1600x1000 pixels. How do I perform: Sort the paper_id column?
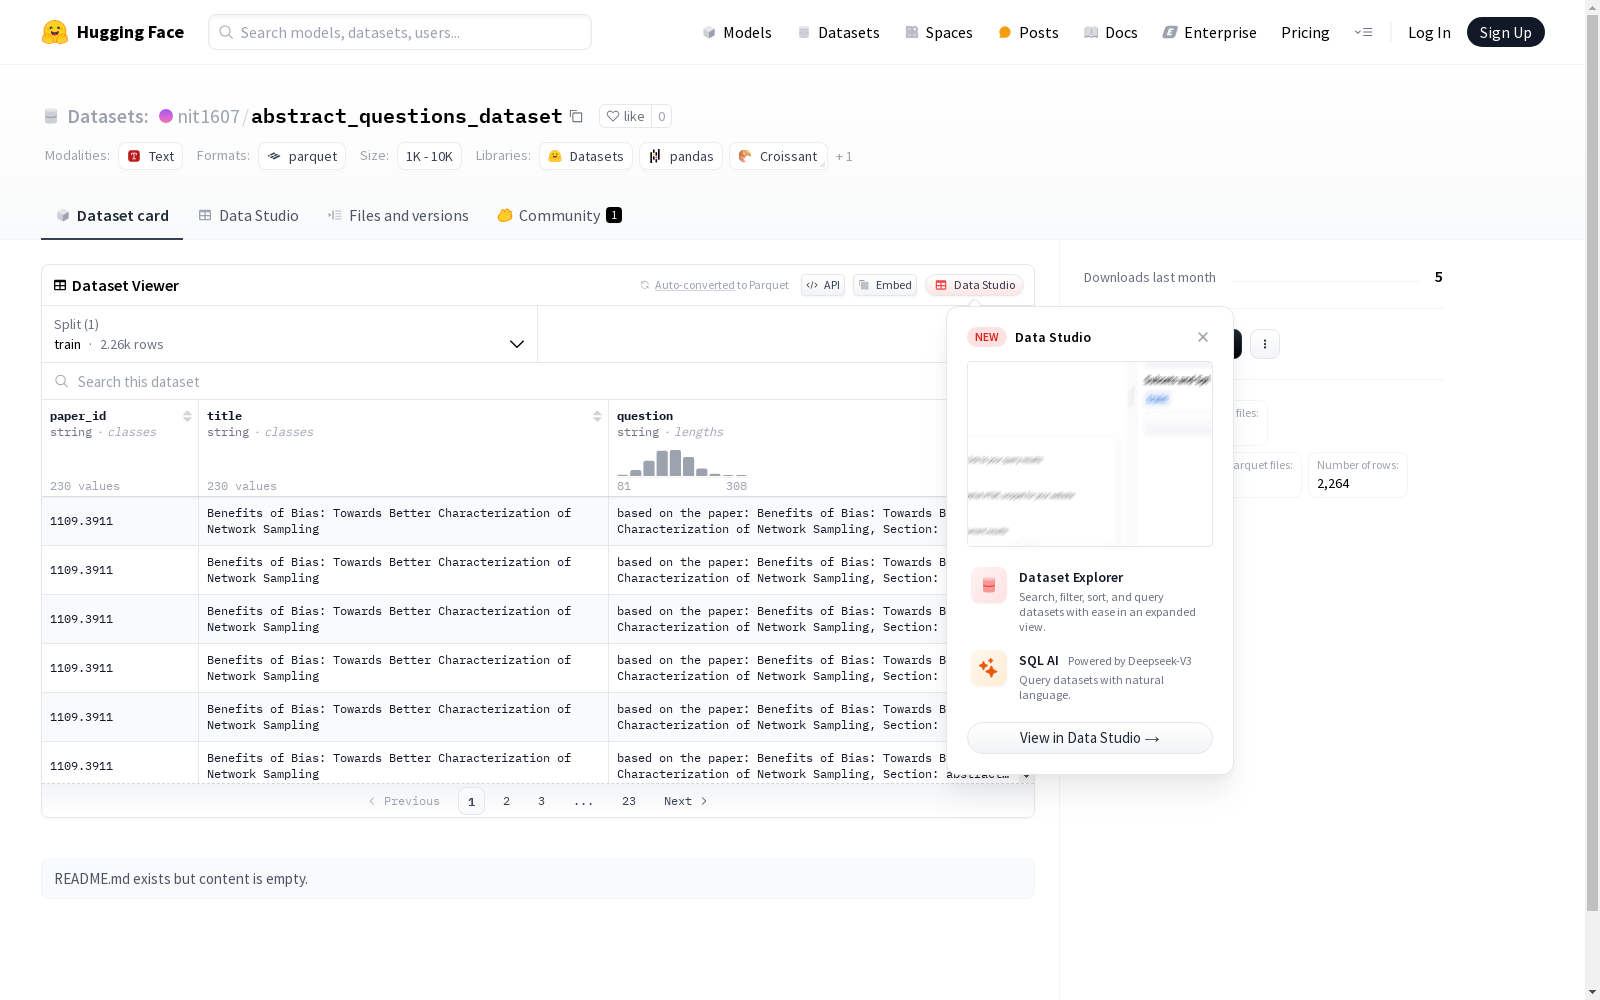(x=187, y=416)
